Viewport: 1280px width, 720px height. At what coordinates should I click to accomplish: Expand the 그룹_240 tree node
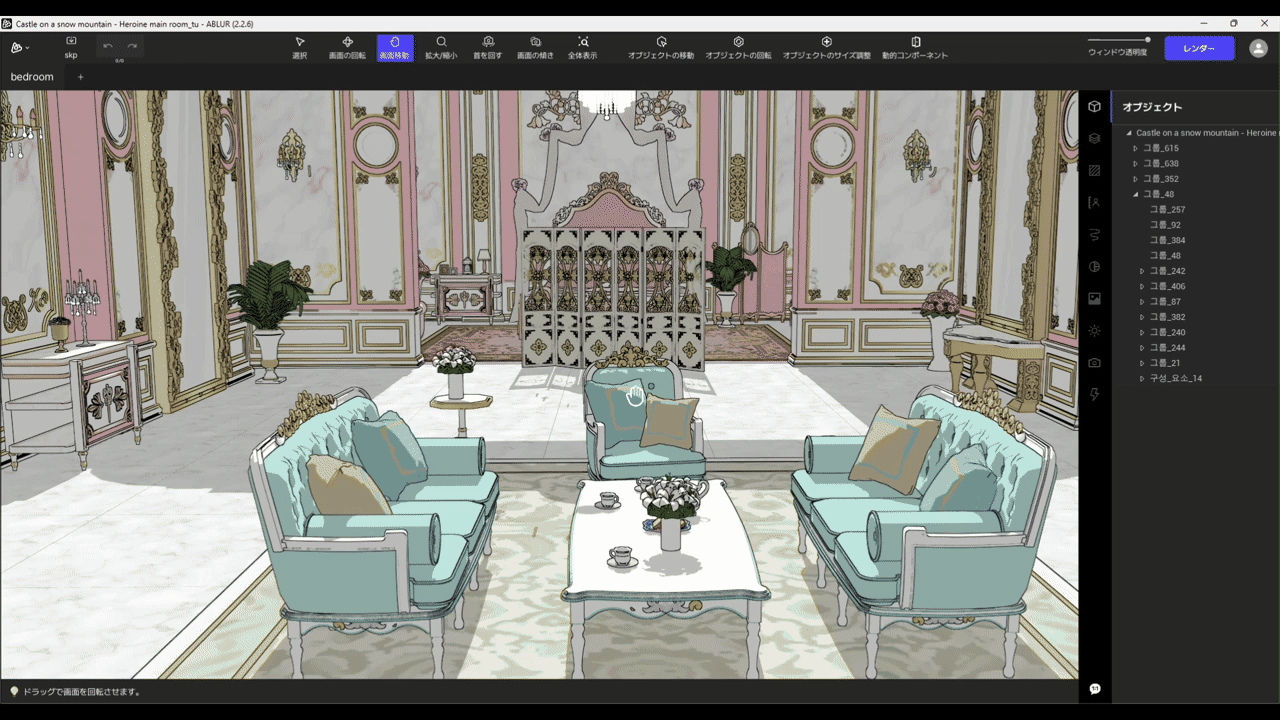click(x=1143, y=332)
